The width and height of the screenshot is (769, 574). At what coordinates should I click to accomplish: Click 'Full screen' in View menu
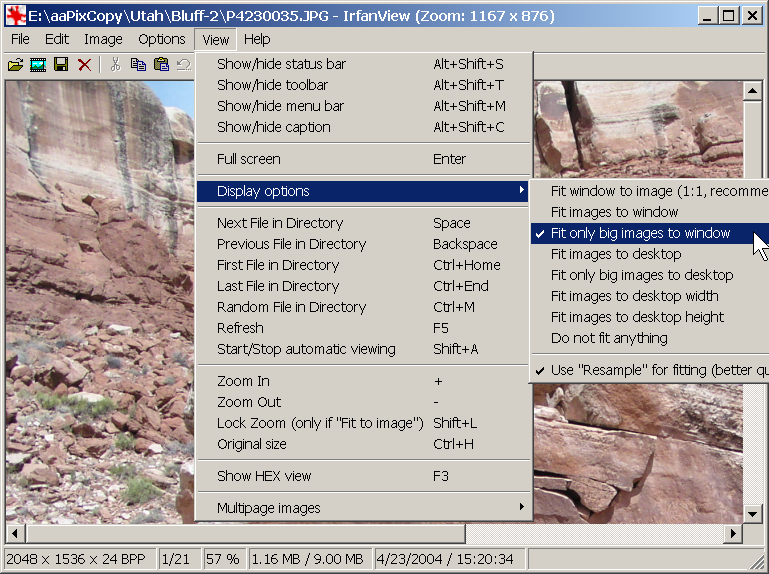pyautogui.click(x=249, y=159)
